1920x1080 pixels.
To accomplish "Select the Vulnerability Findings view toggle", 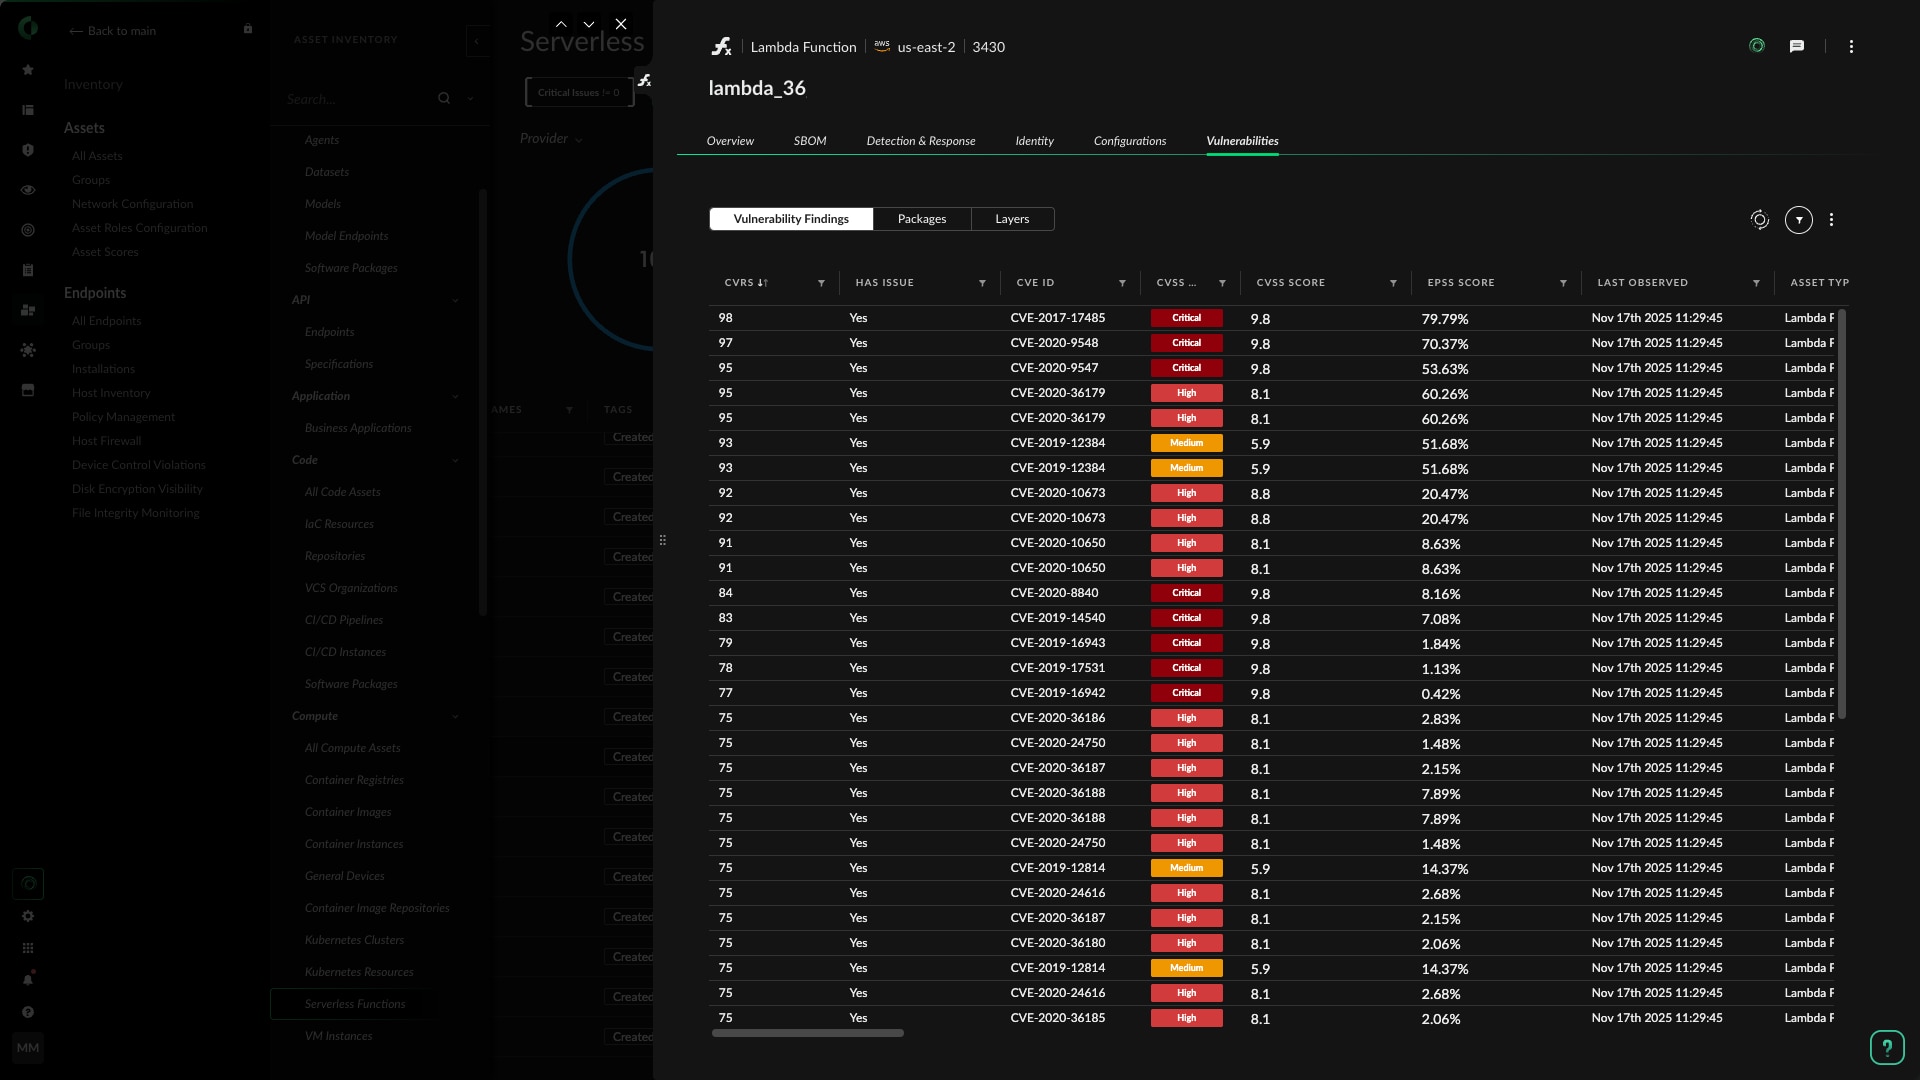I will 791,219.
